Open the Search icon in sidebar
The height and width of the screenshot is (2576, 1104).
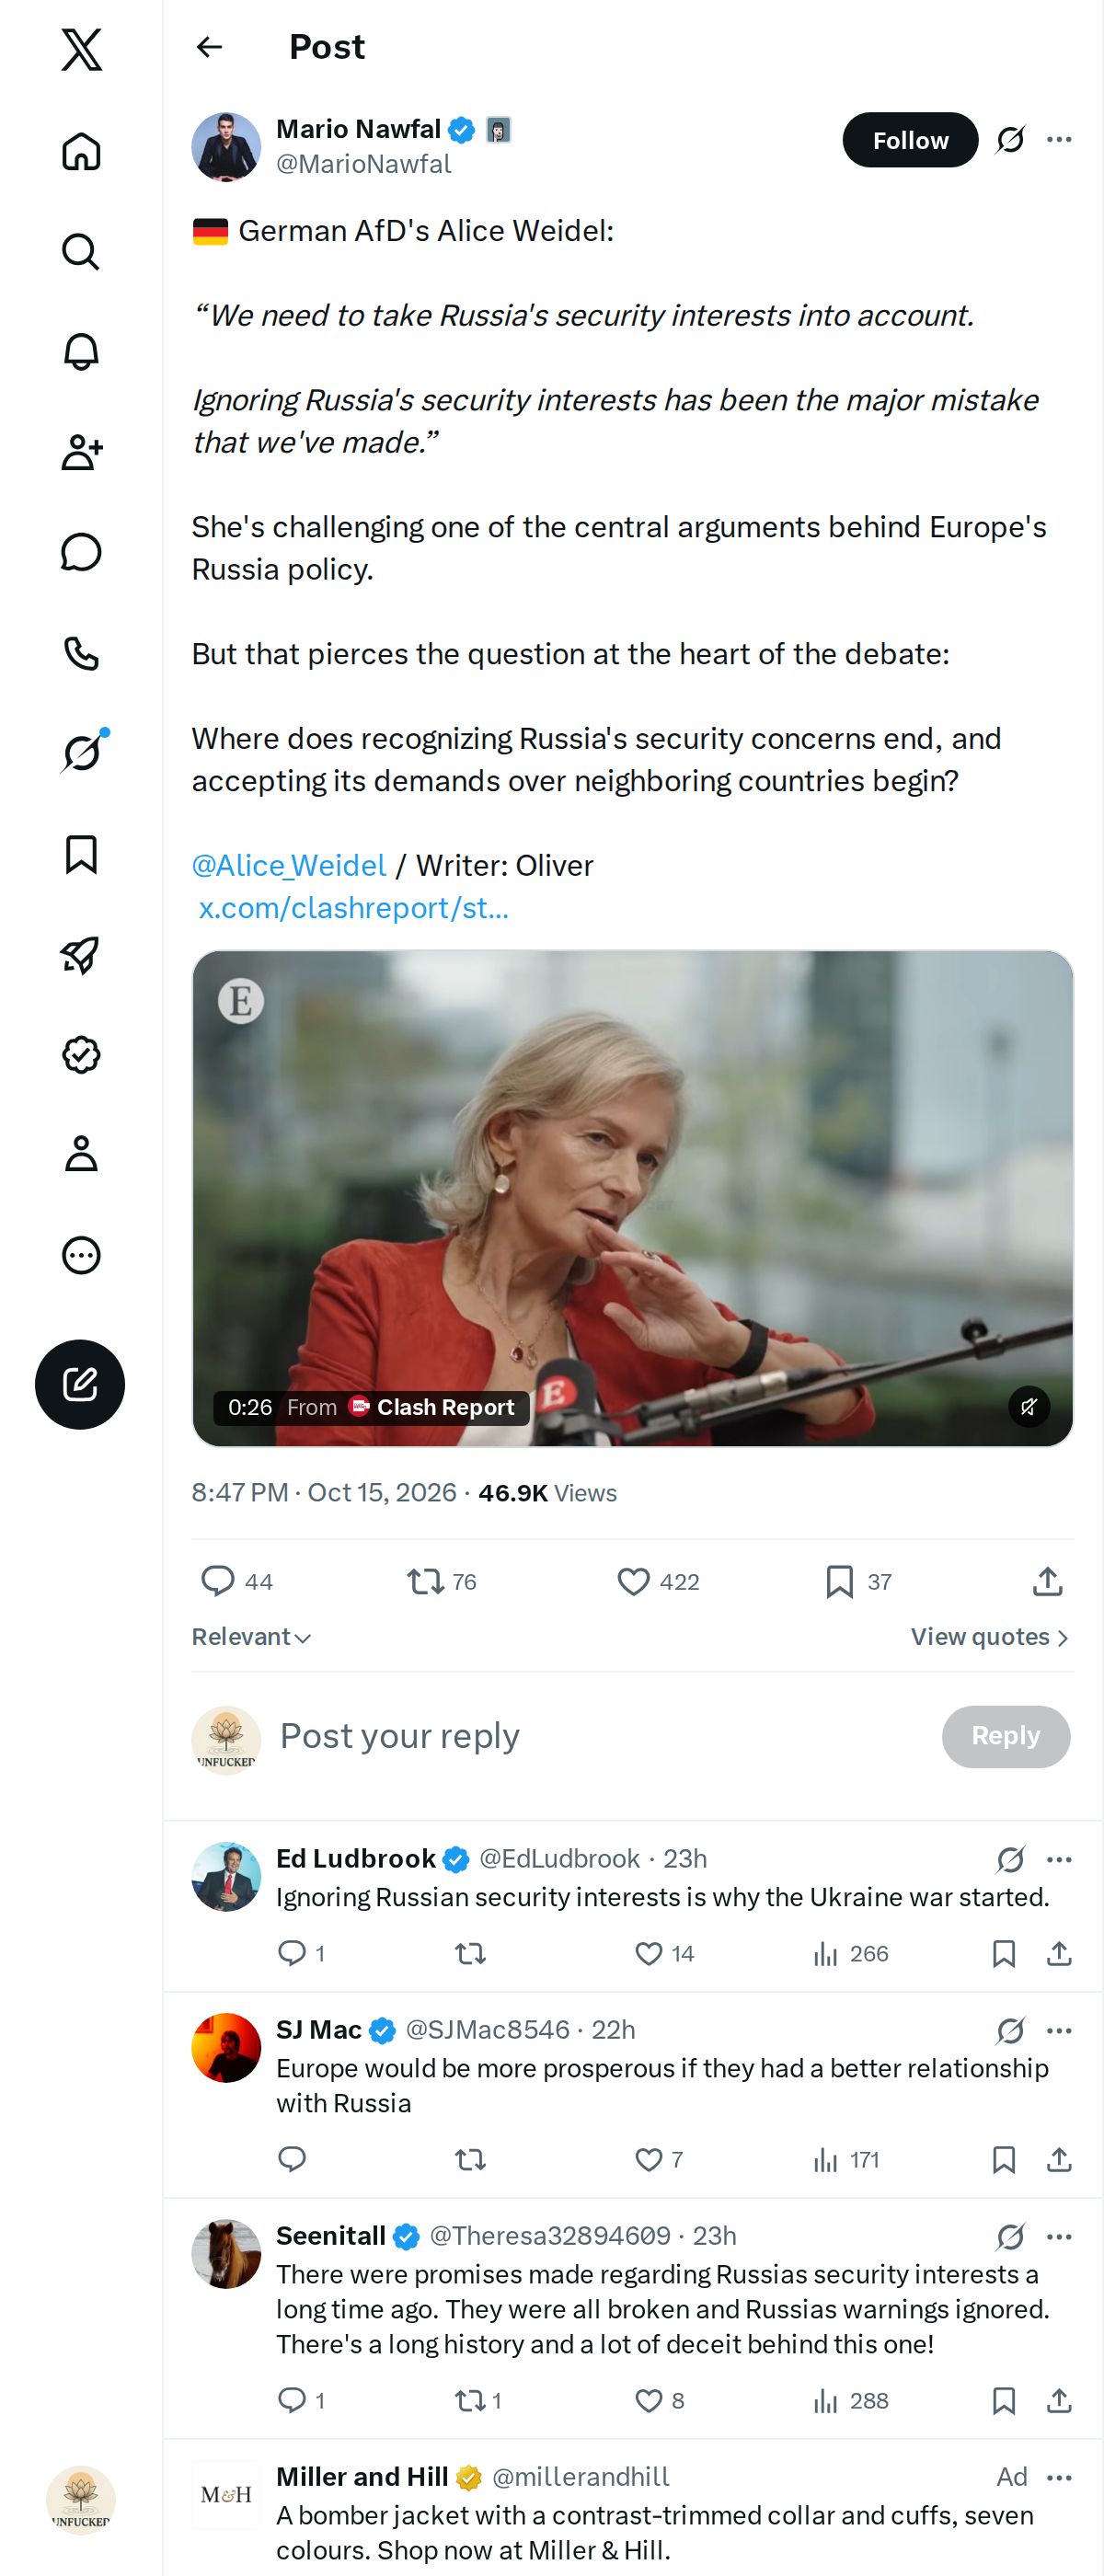[x=81, y=251]
